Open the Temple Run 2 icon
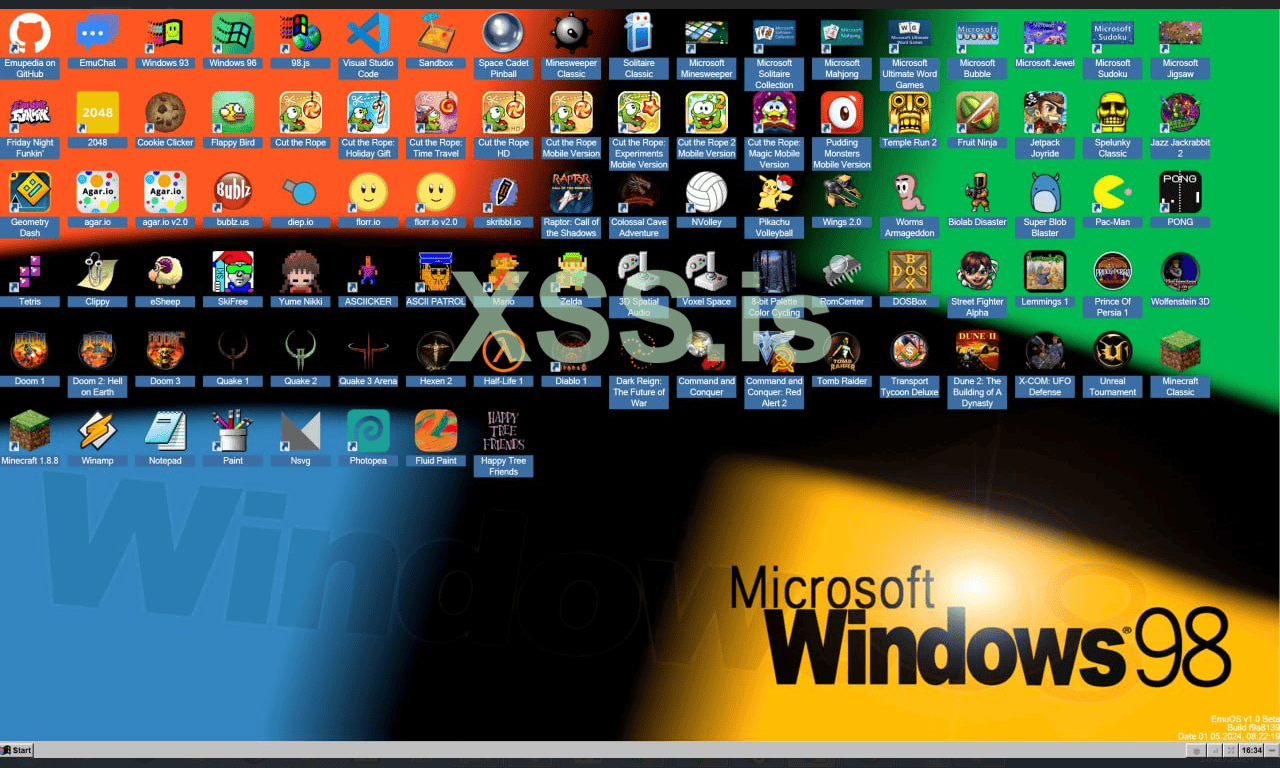Viewport: 1280px width, 768px height. [x=910, y=113]
